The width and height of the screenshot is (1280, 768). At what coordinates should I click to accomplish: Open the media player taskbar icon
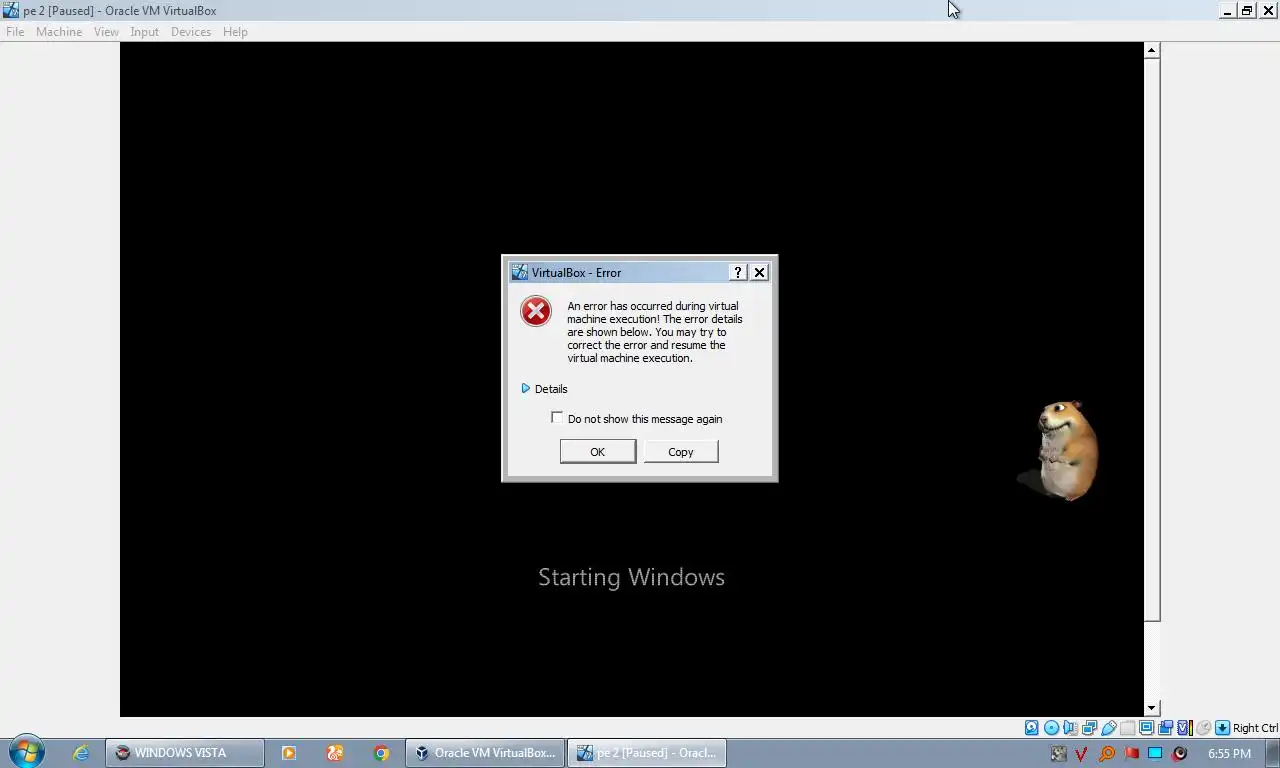point(288,753)
